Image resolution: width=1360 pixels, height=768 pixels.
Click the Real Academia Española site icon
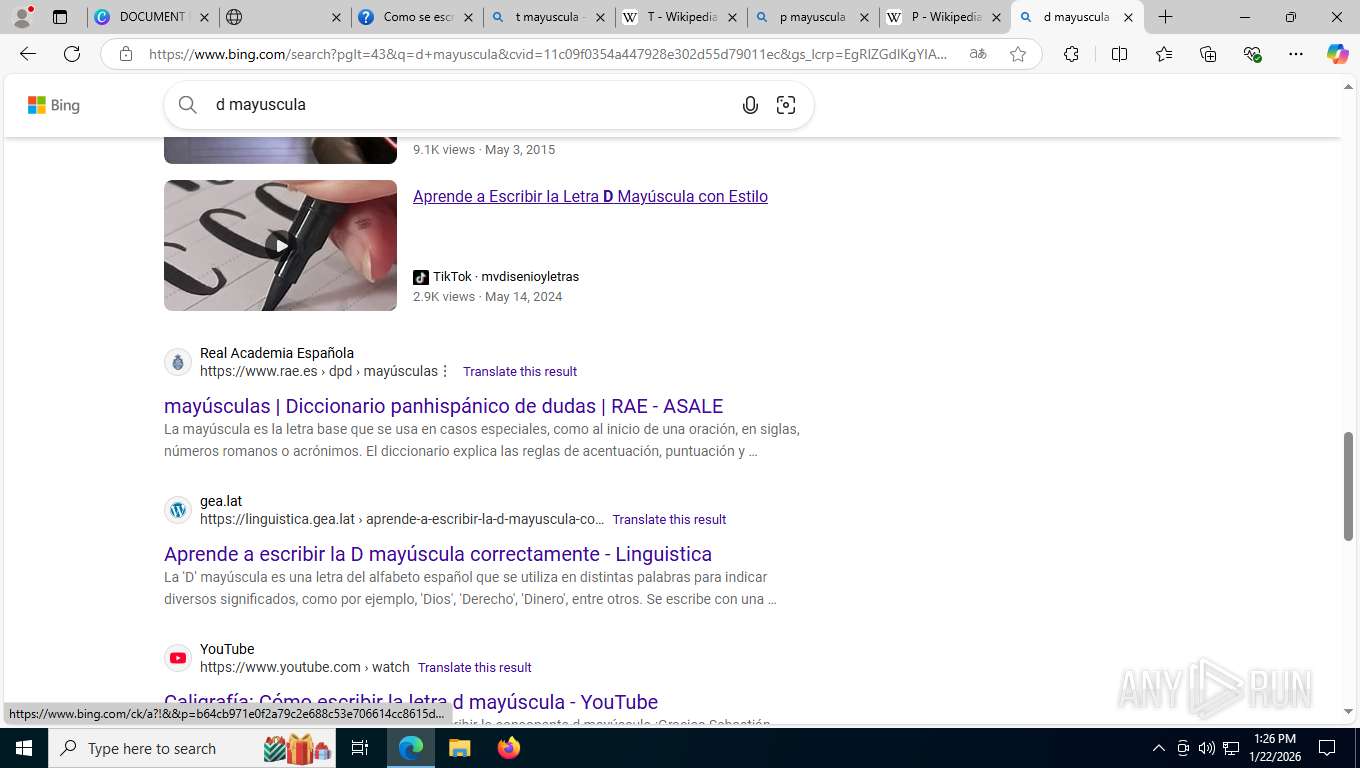coord(178,362)
